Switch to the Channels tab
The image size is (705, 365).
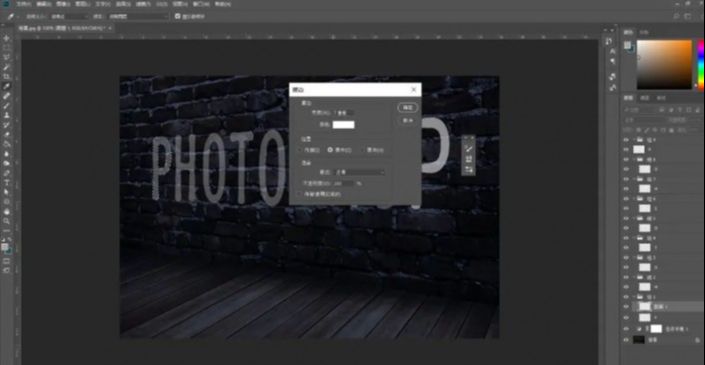click(645, 98)
